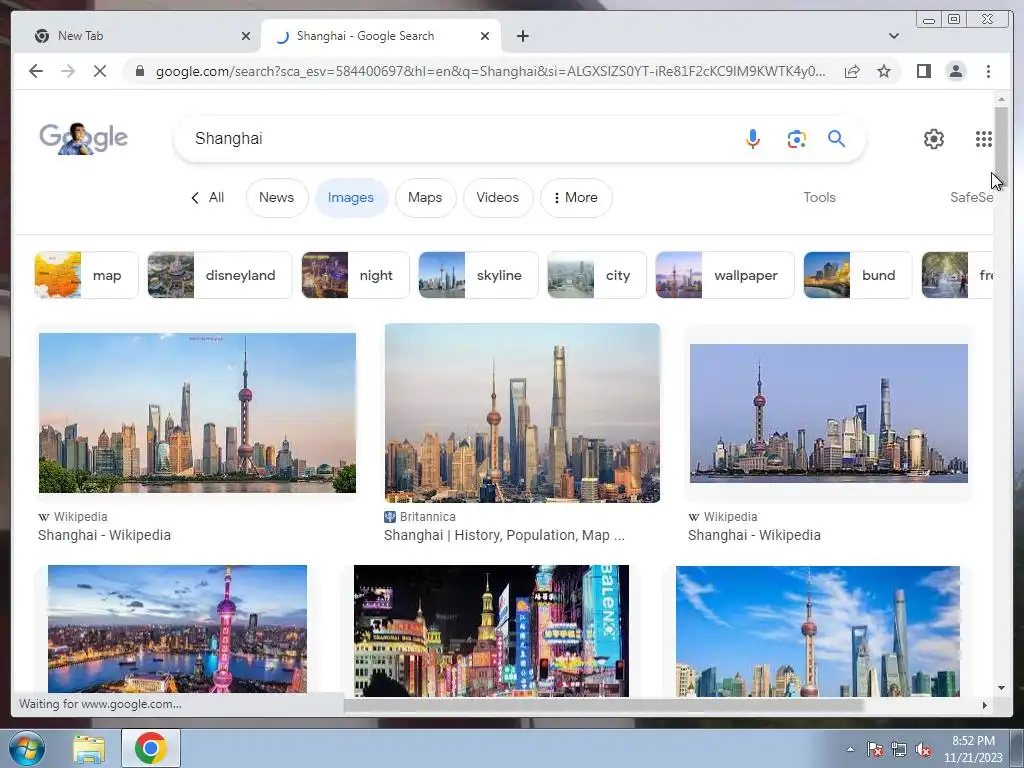
Task: Click the disneyland suggestion chip
Action: coord(219,275)
